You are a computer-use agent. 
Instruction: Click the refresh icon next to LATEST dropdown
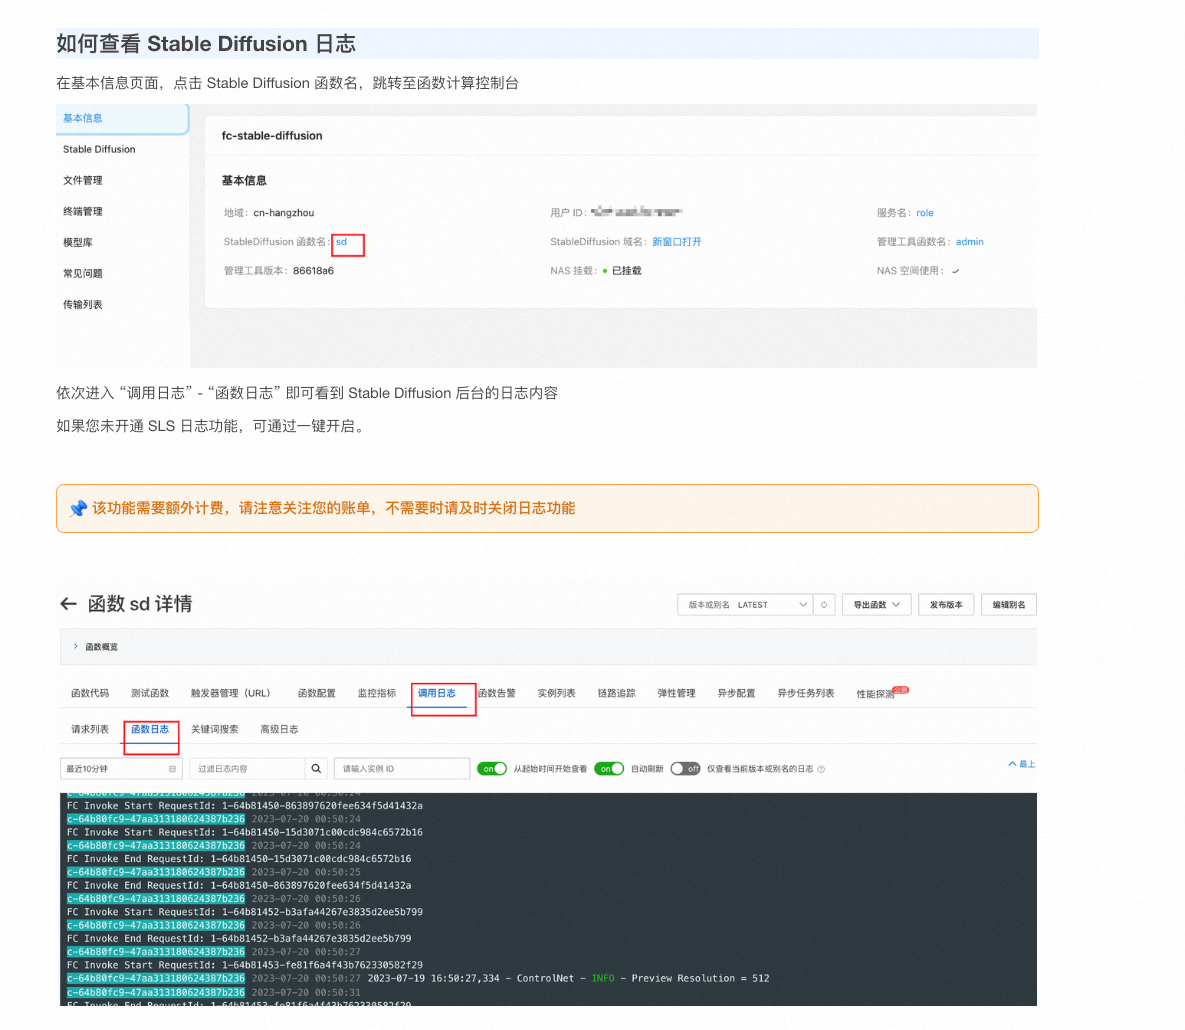pyautogui.click(x=824, y=605)
